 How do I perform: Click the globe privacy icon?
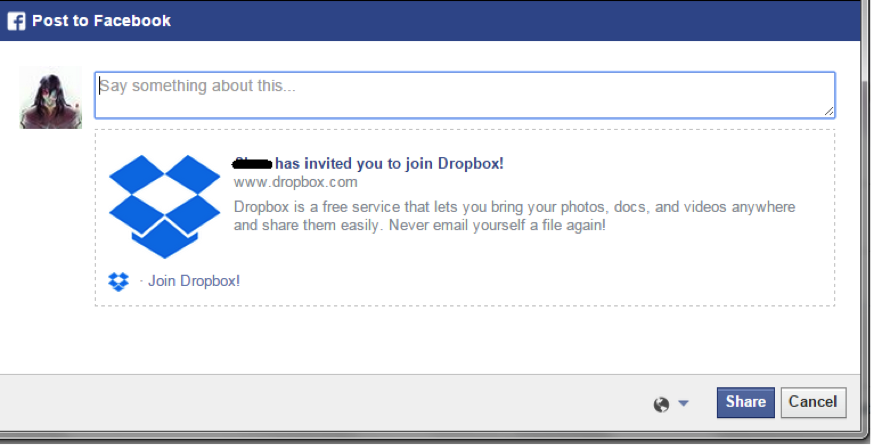tap(661, 404)
